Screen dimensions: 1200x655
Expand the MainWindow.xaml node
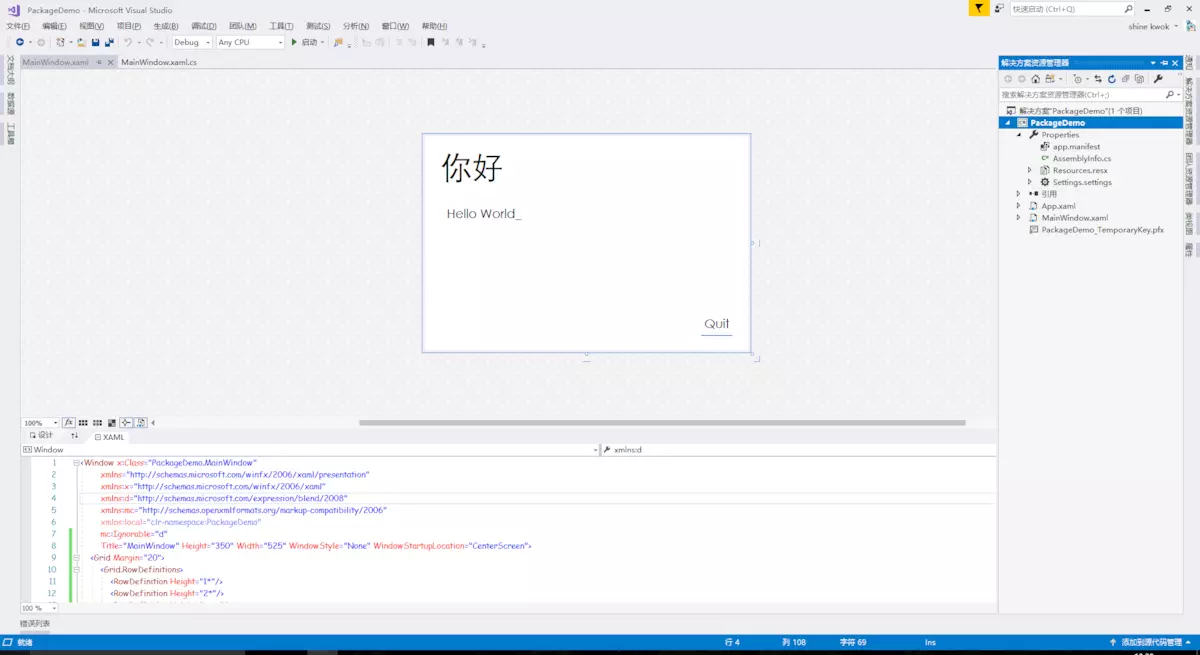point(1019,218)
